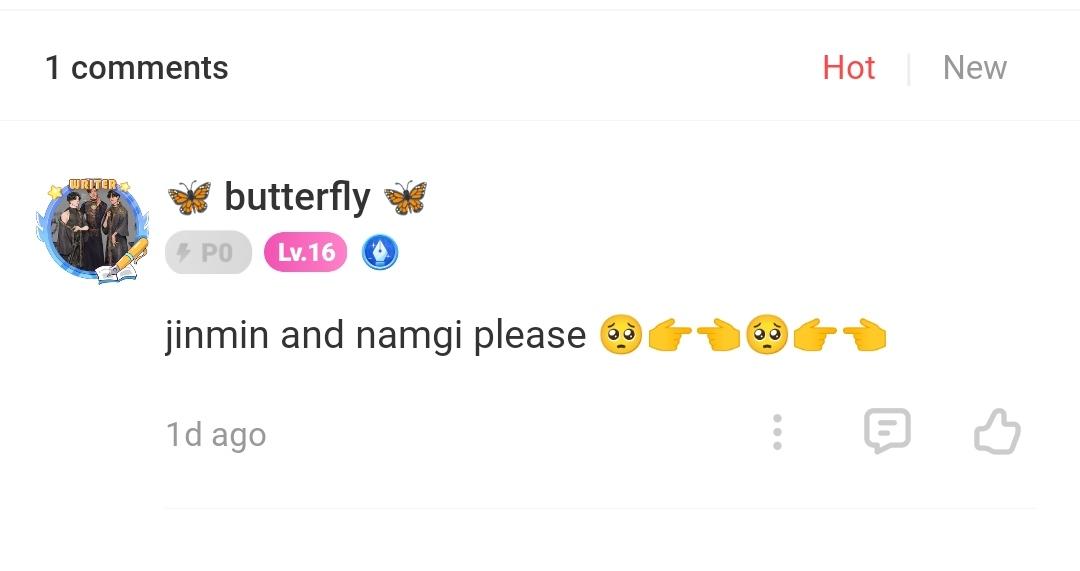Open the three-dot more options menu
Image resolution: width=1080 pixels, height=571 pixels.
tap(777, 433)
